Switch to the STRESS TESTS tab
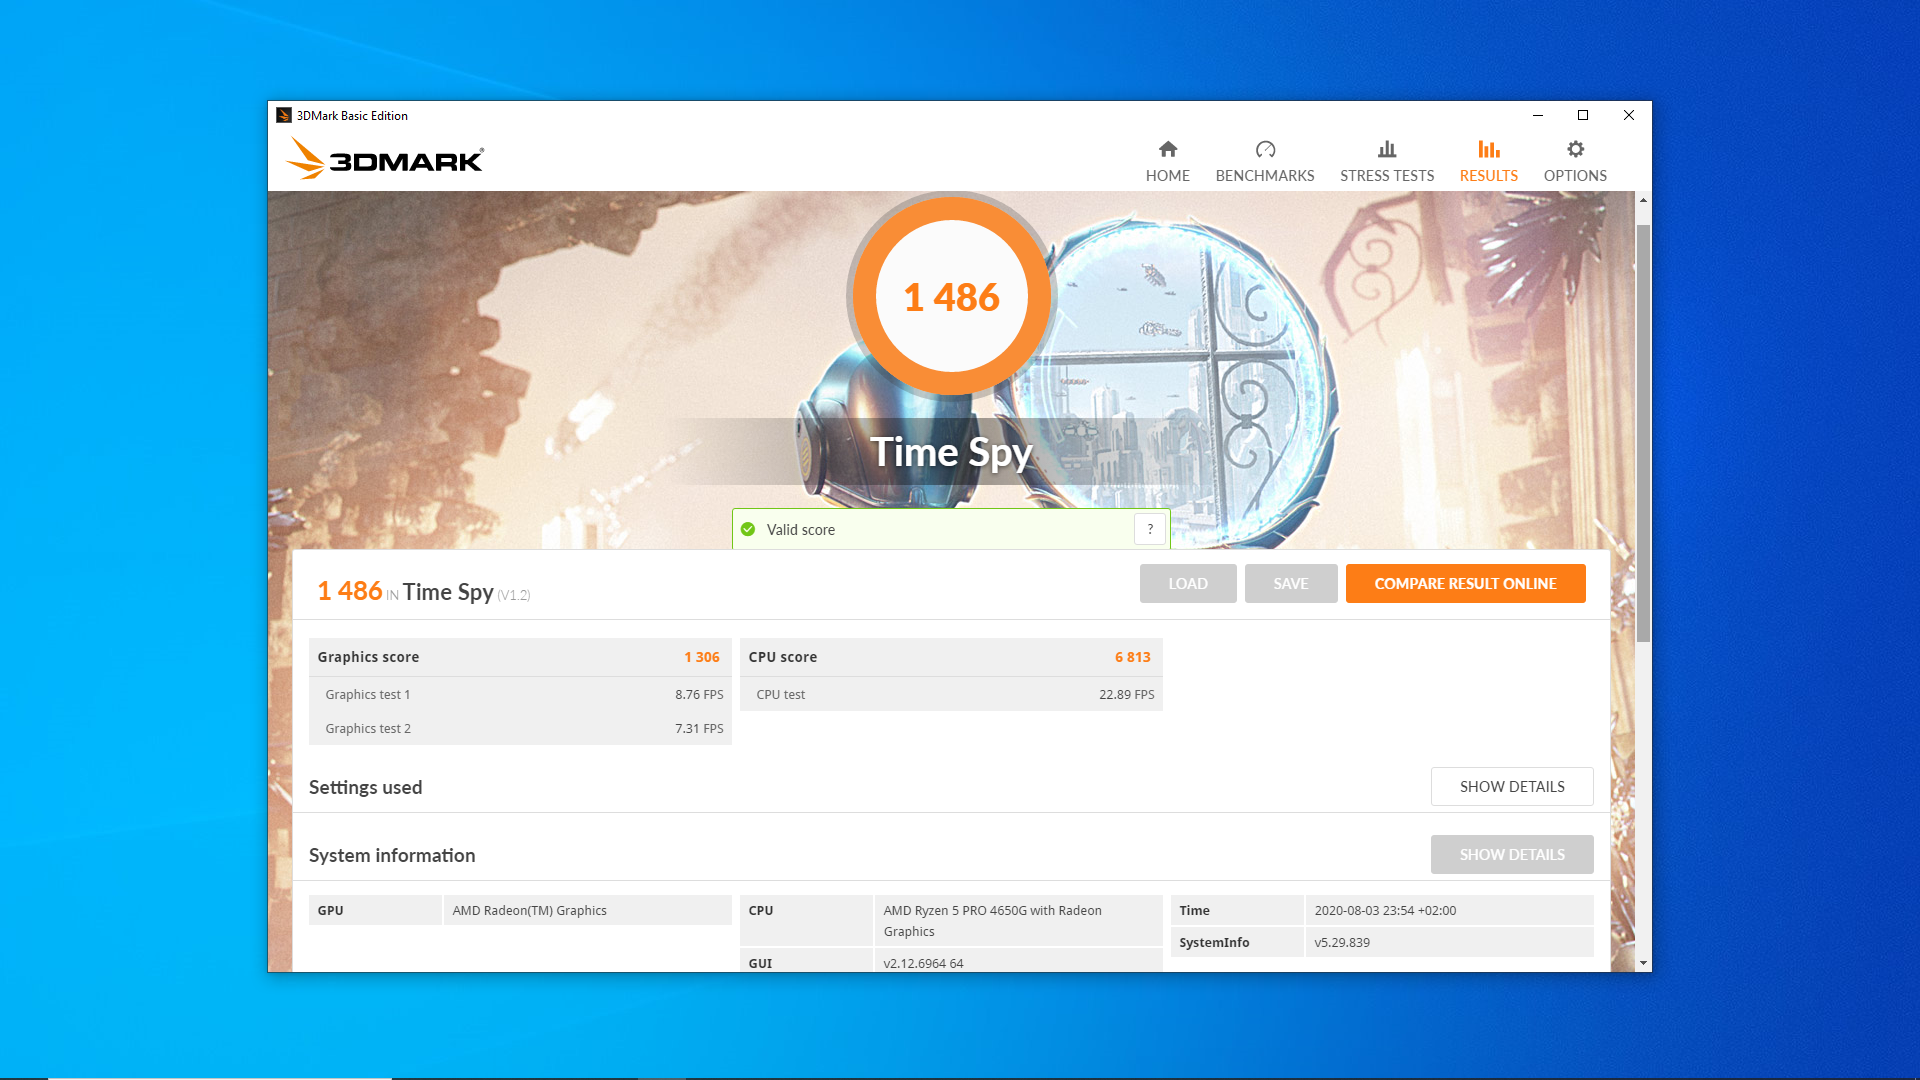1920x1080 pixels. (1386, 176)
